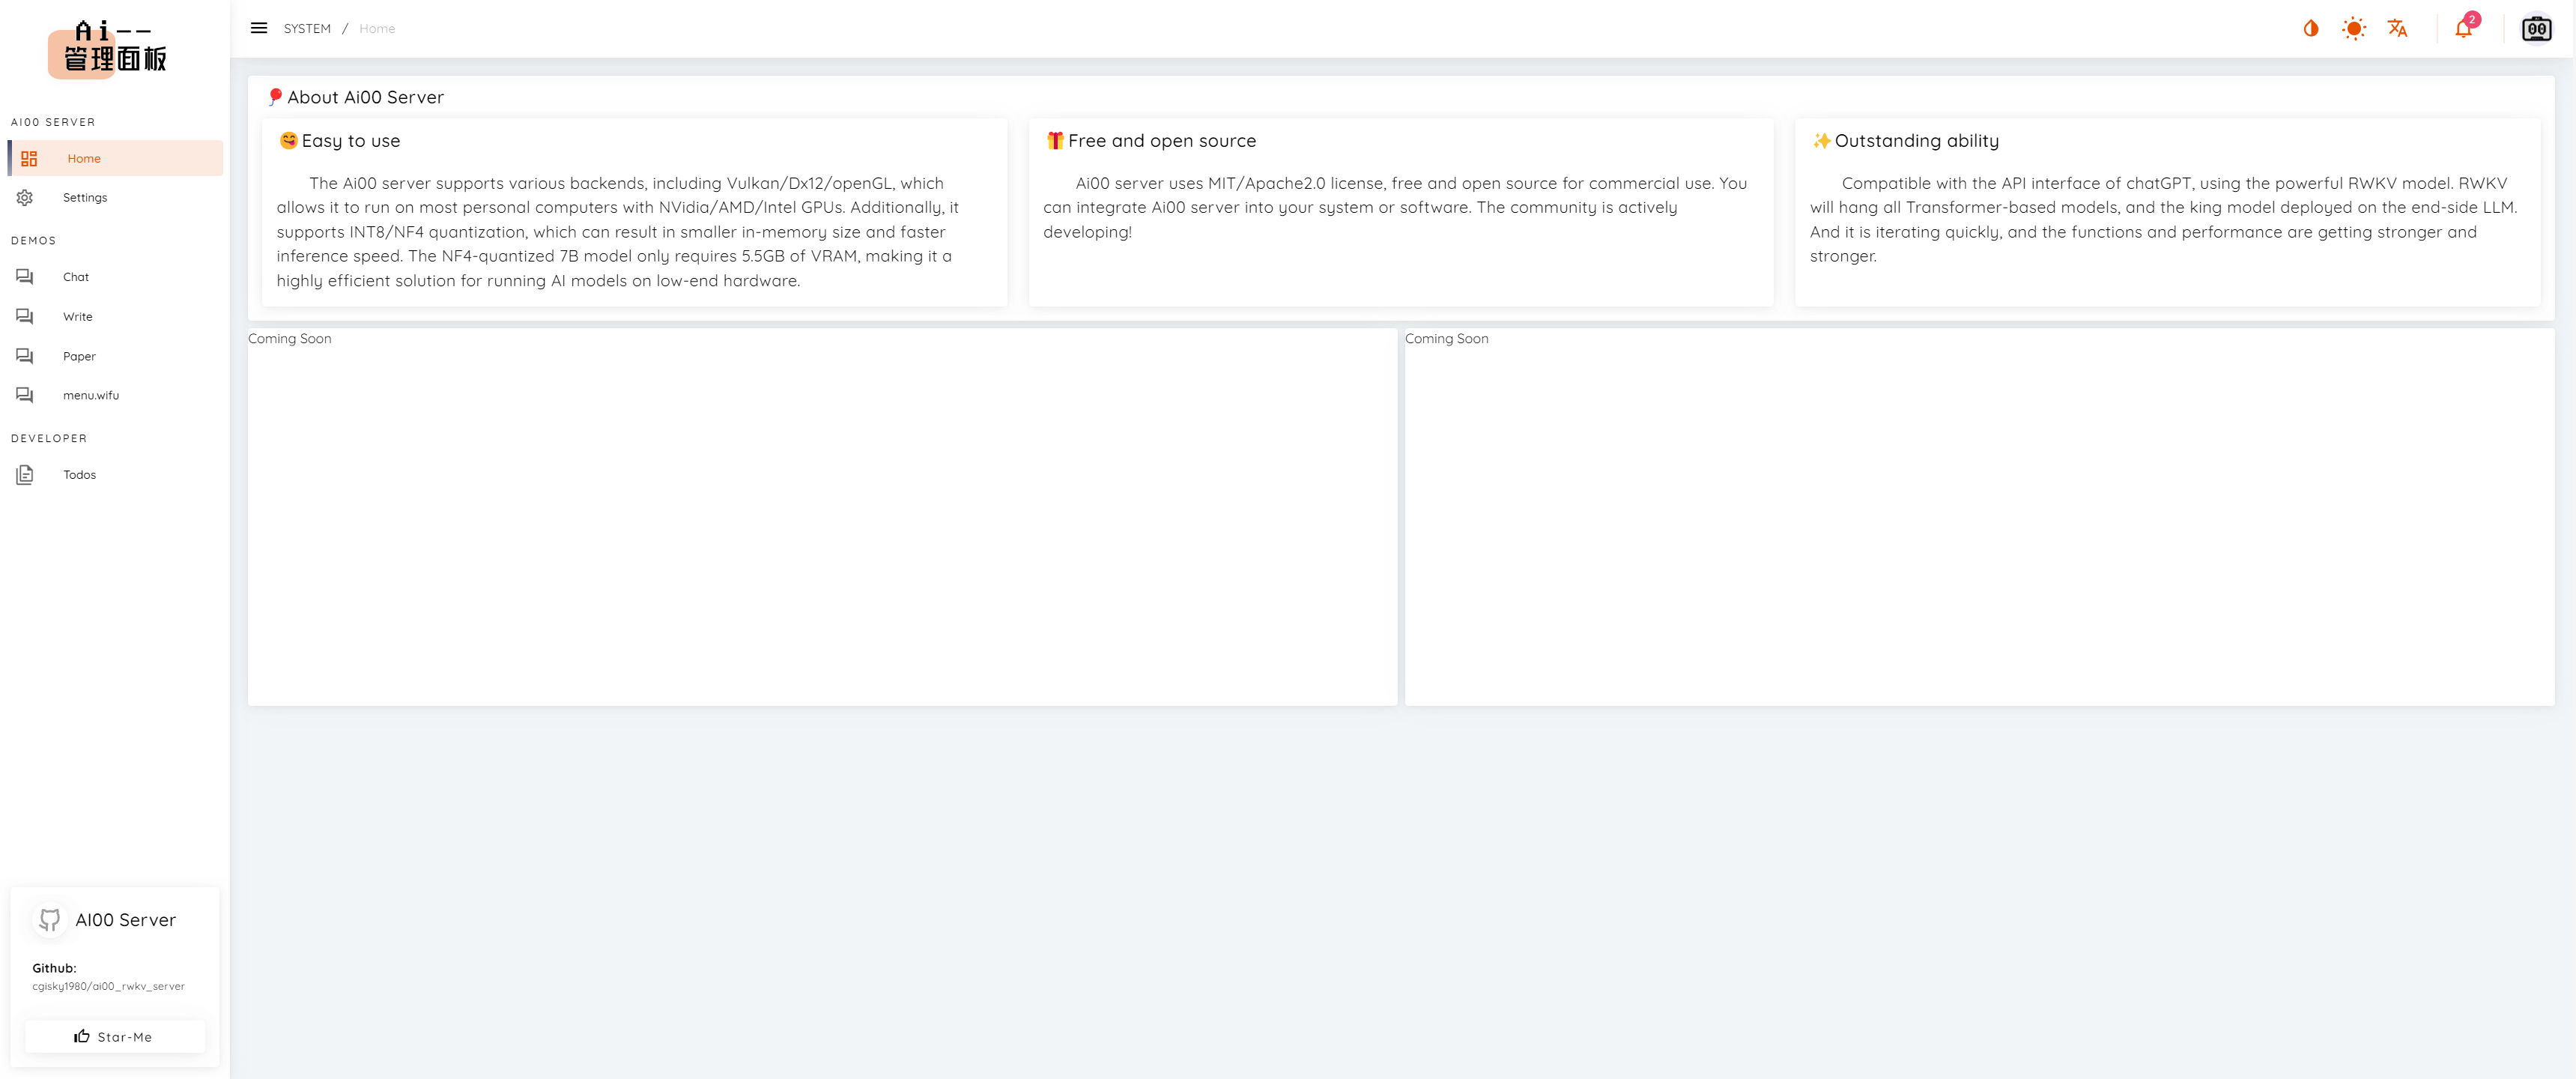This screenshot has width=2576, height=1079.
Task: Expand the DEMOS section
Action: point(34,240)
